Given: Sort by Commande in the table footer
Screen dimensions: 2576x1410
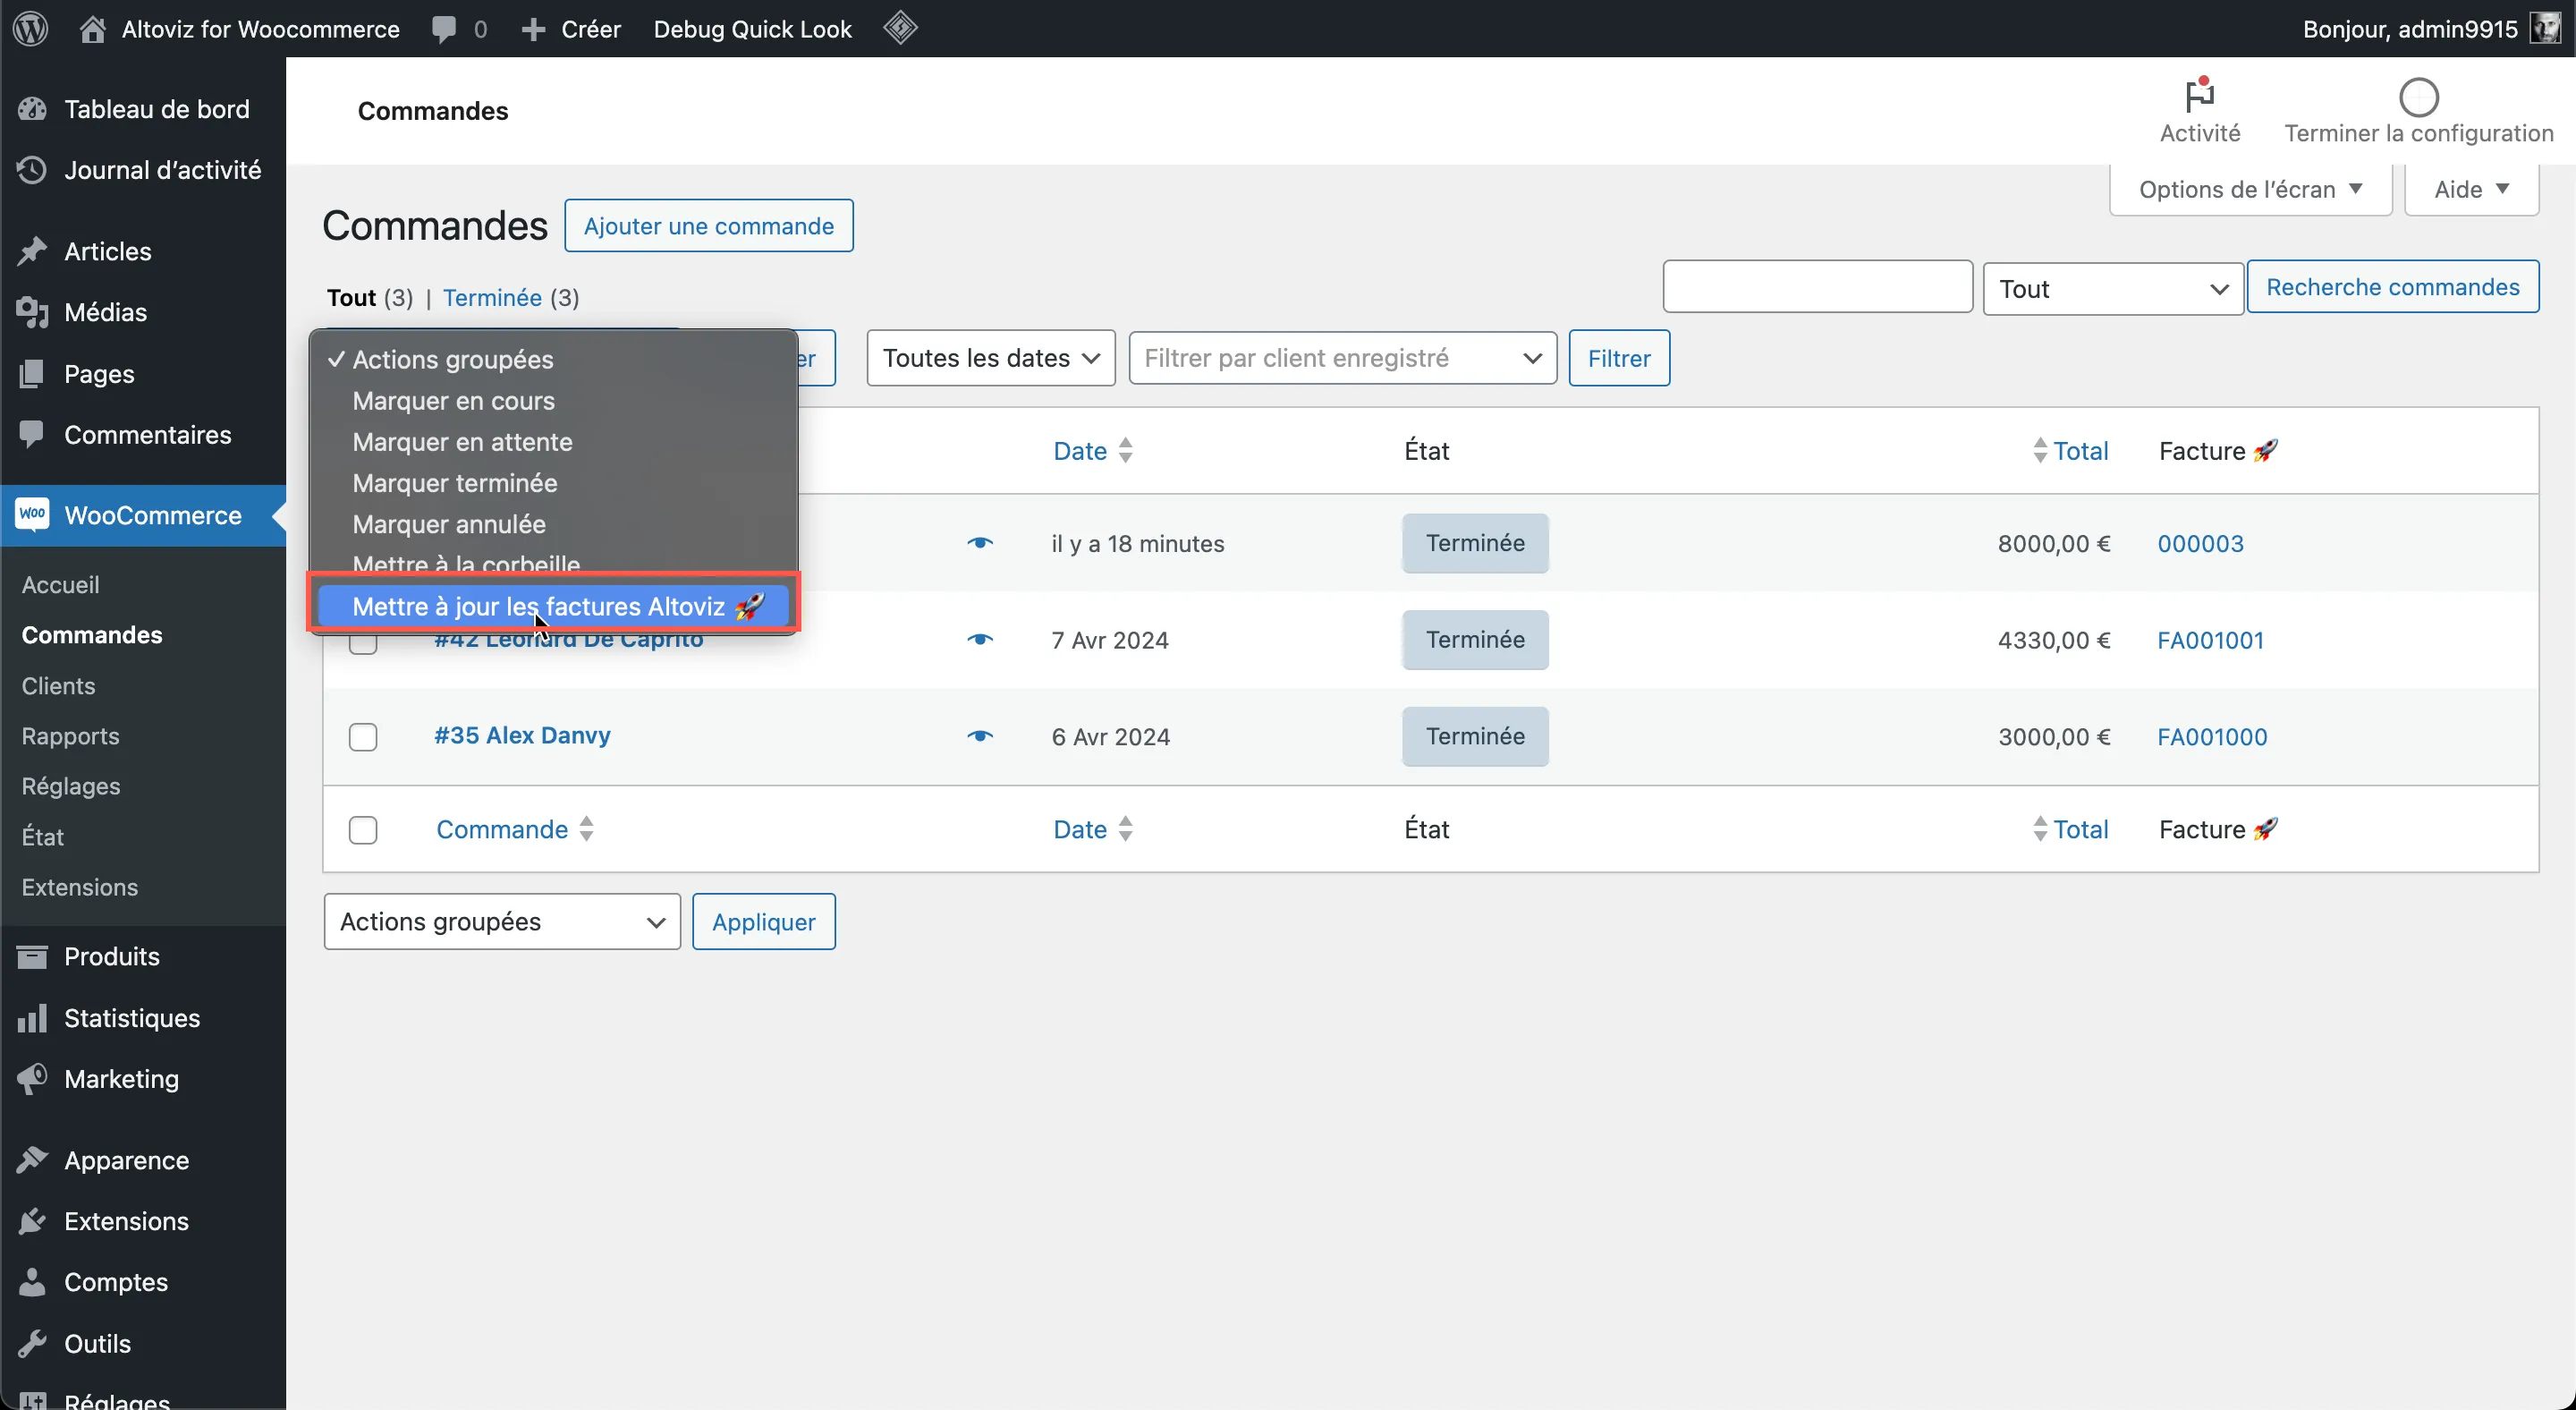Looking at the screenshot, I should coord(515,829).
